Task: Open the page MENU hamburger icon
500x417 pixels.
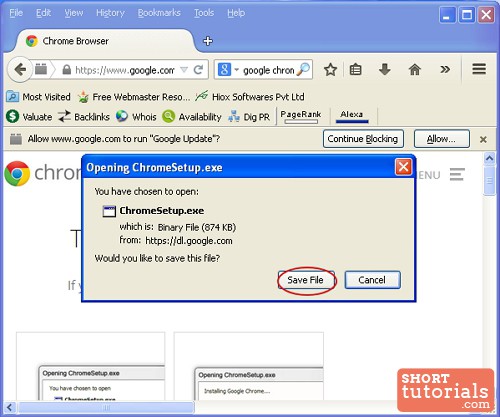Action: (457, 175)
